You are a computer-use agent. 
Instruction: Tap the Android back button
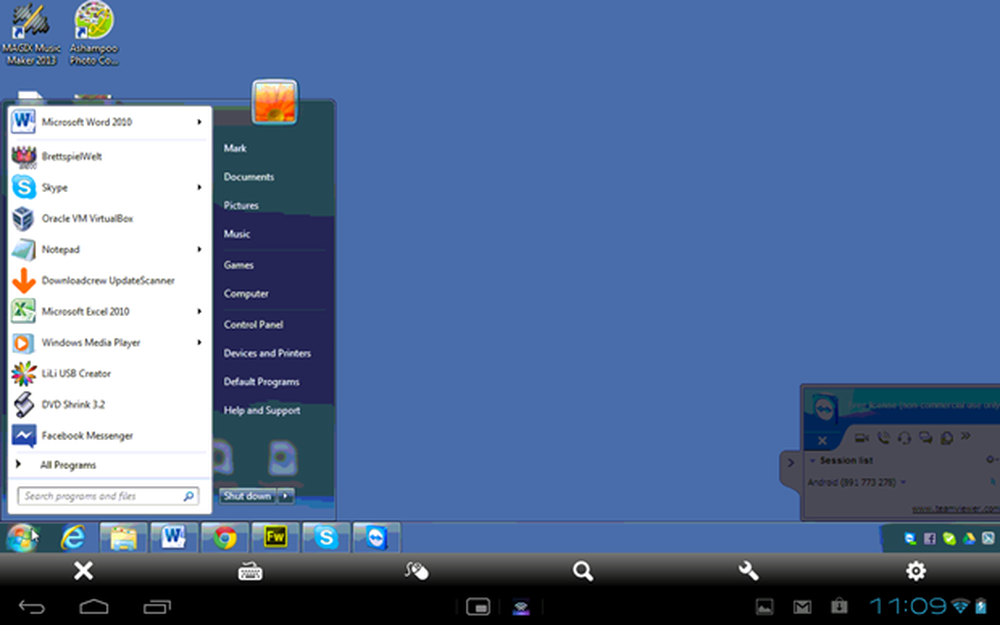31,607
